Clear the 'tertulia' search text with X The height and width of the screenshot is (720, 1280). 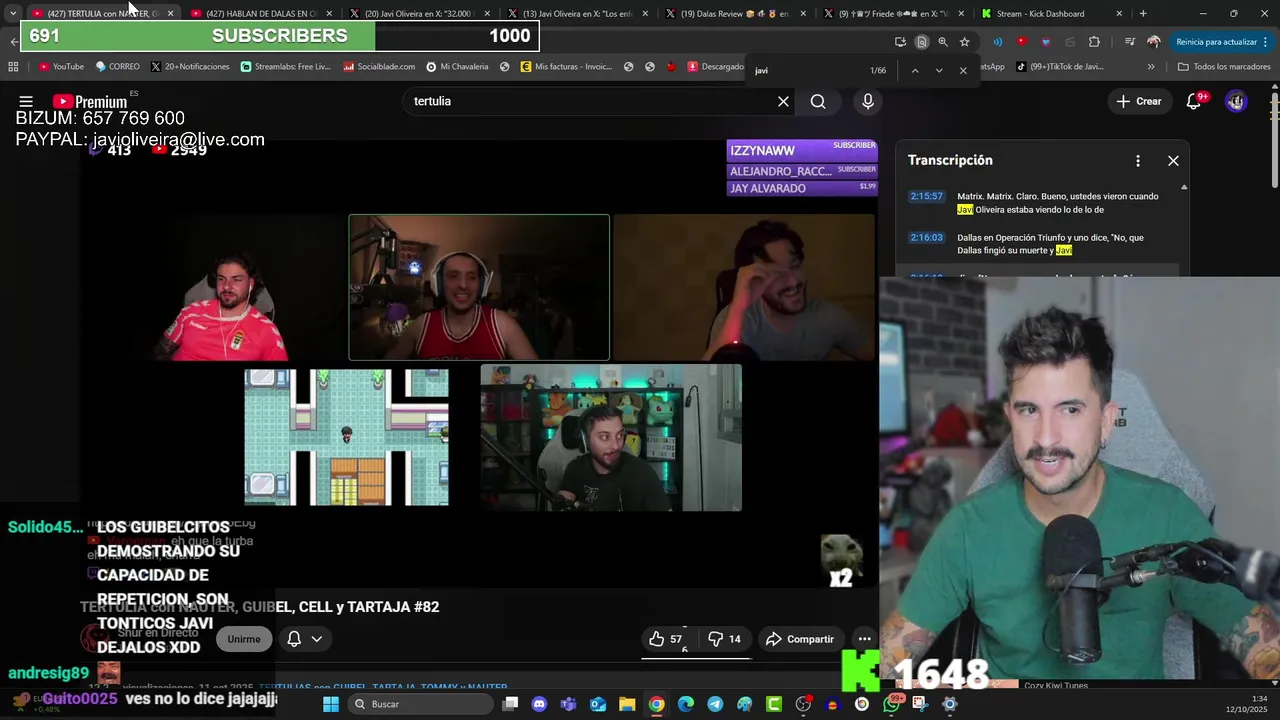(783, 101)
